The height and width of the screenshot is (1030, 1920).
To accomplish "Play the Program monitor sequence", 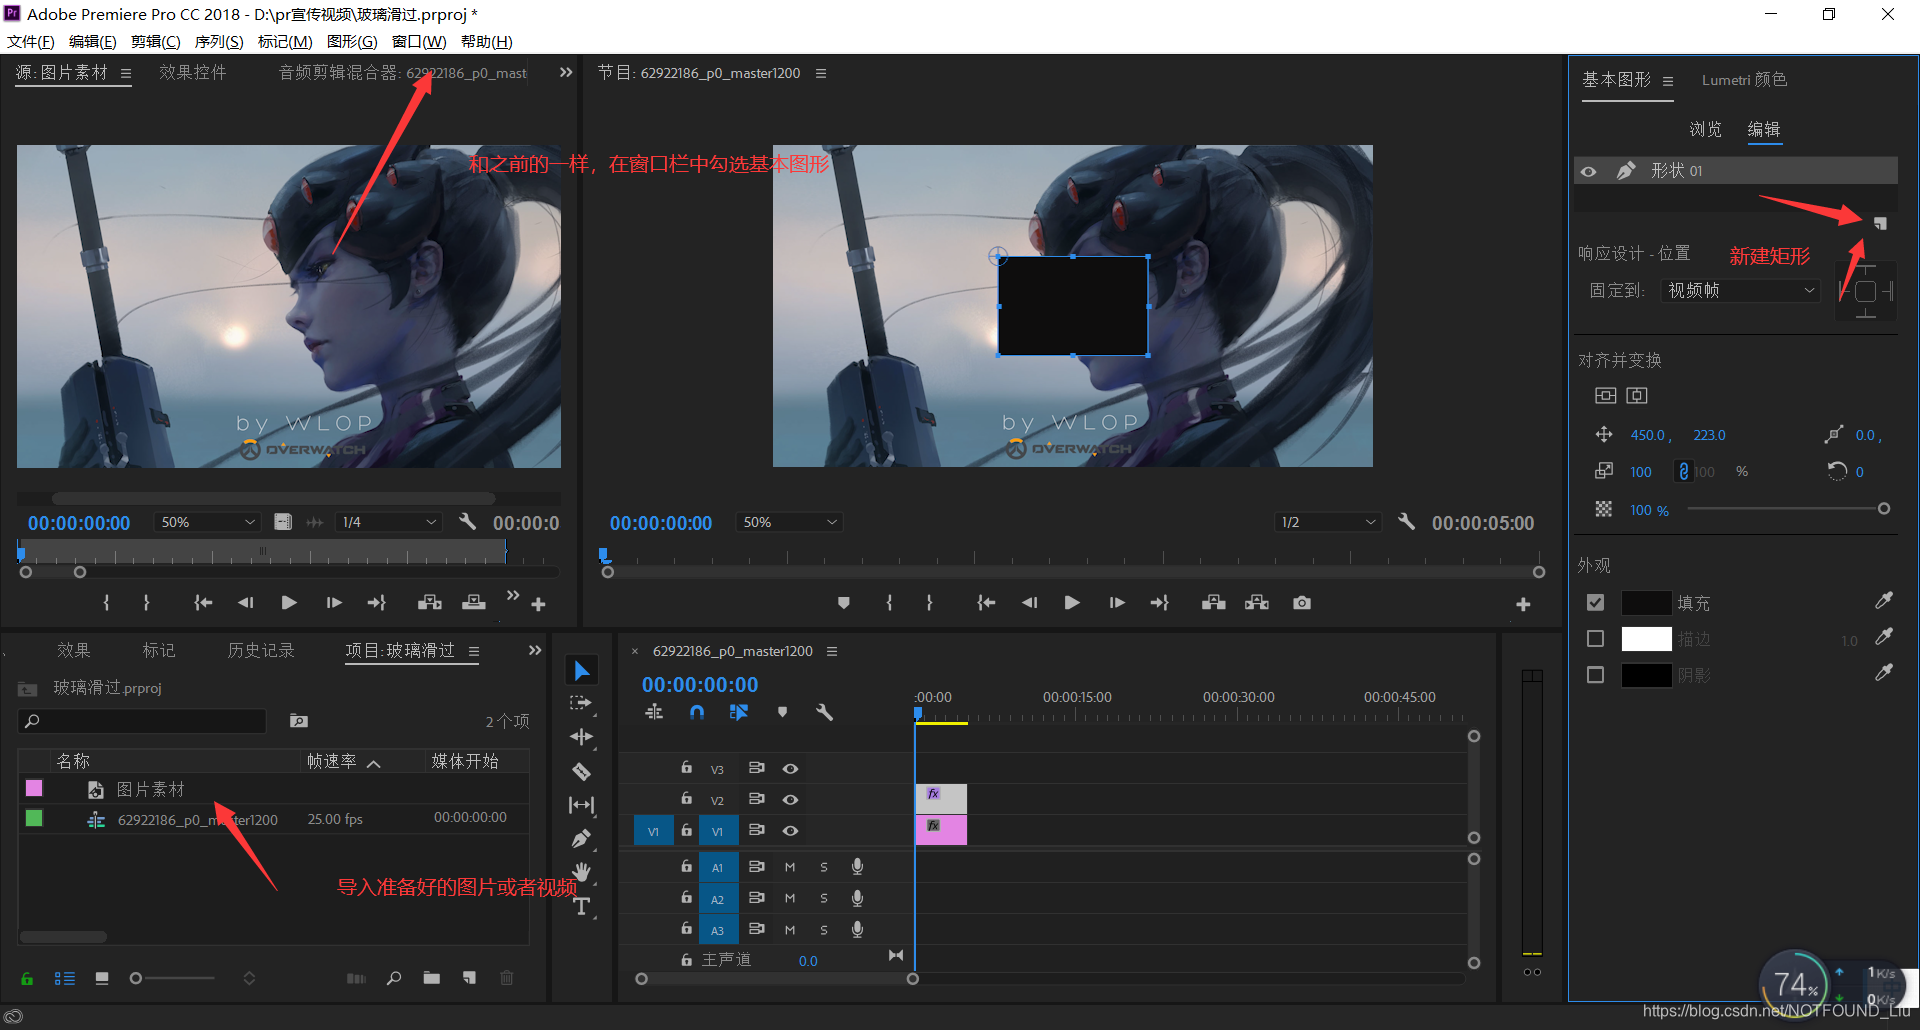I will pos(1072,603).
